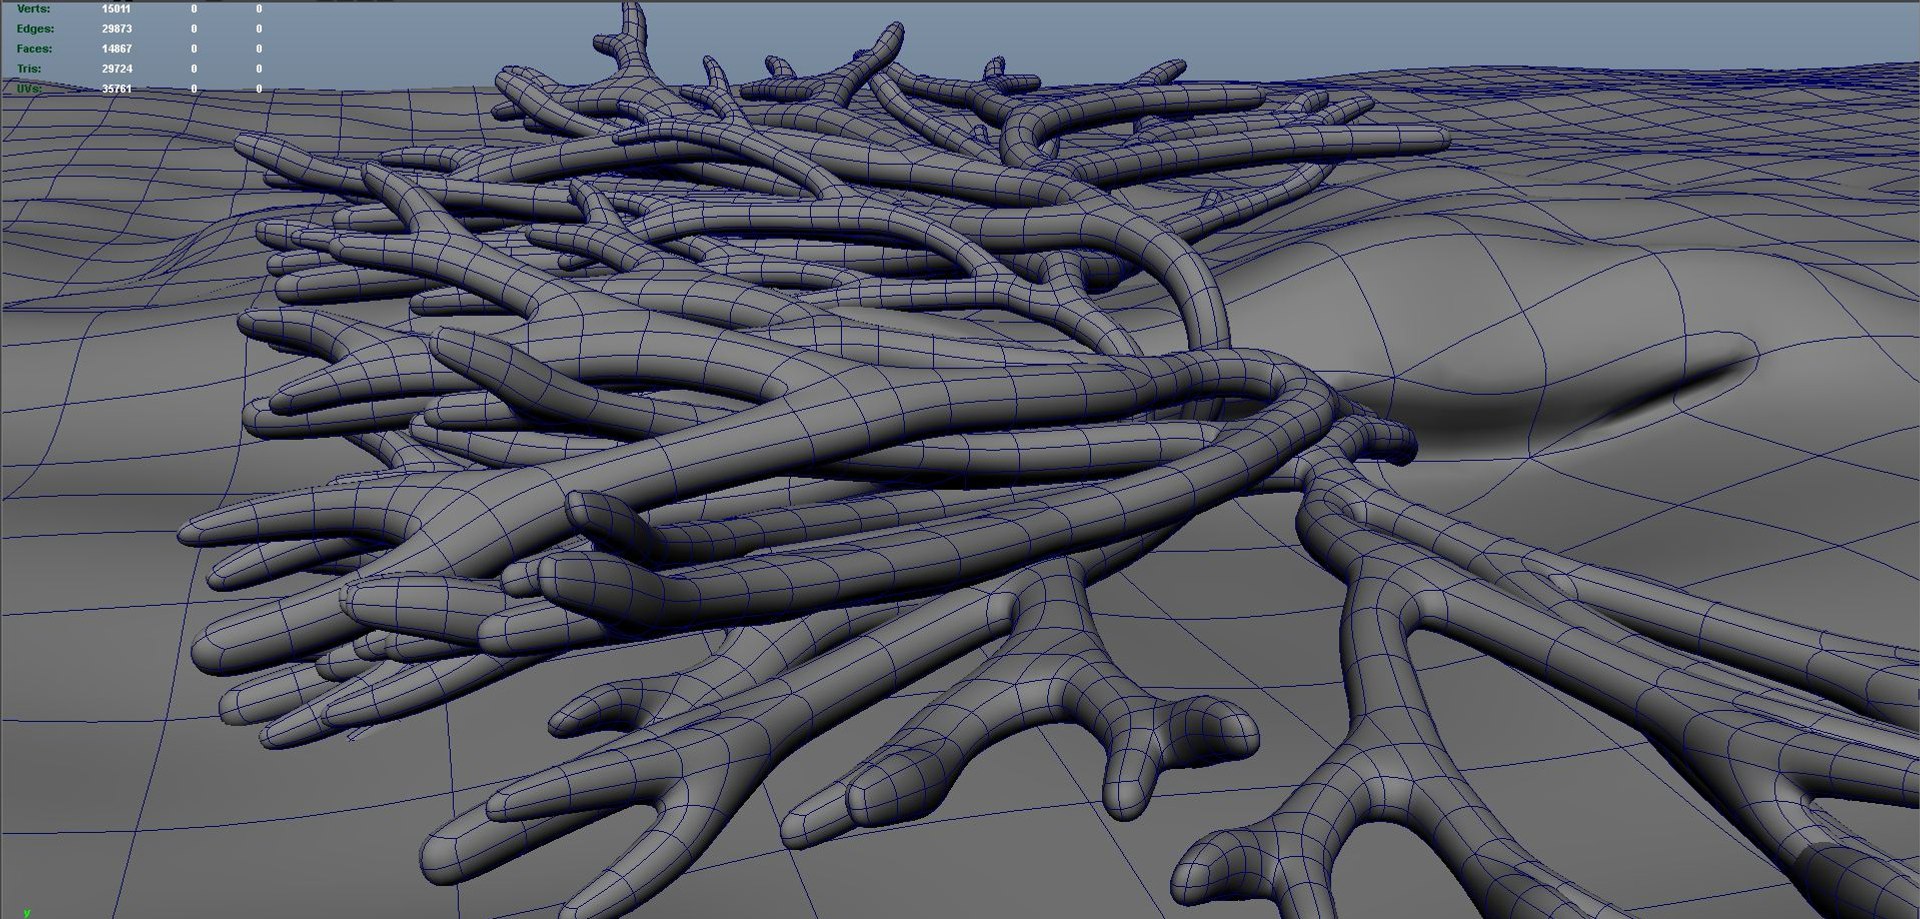Click the Edges: HUD label
Screen dimensions: 1920x919
tap(35, 29)
